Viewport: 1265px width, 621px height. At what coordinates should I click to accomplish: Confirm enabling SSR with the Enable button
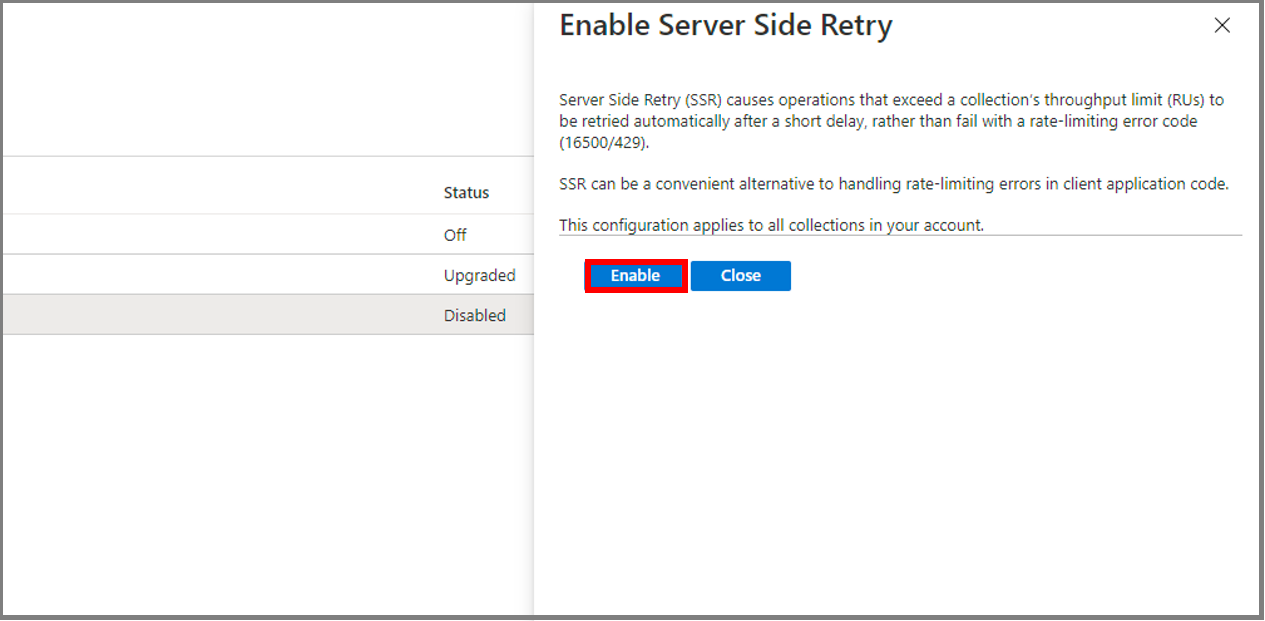(x=635, y=275)
